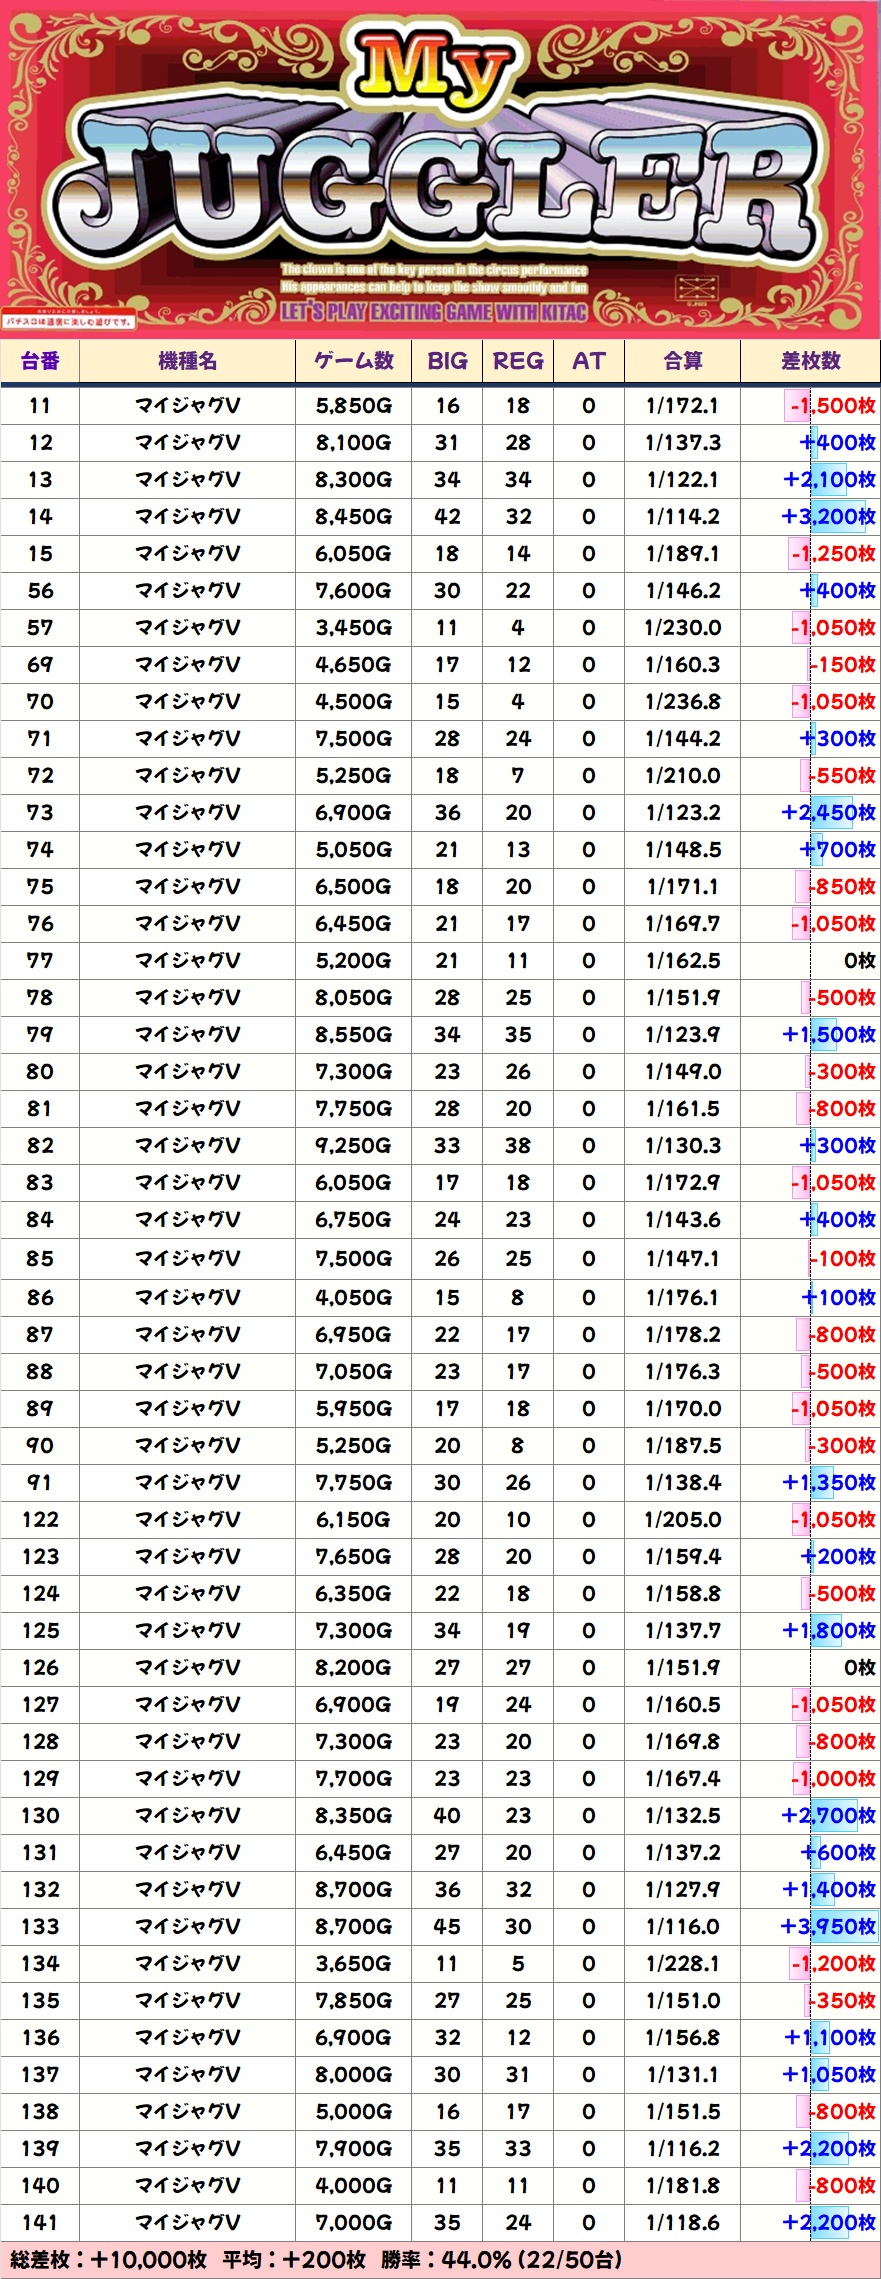The image size is (881, 2279).
Task: Click the 勝率 44.0% win rate text
Action: 501,2260
